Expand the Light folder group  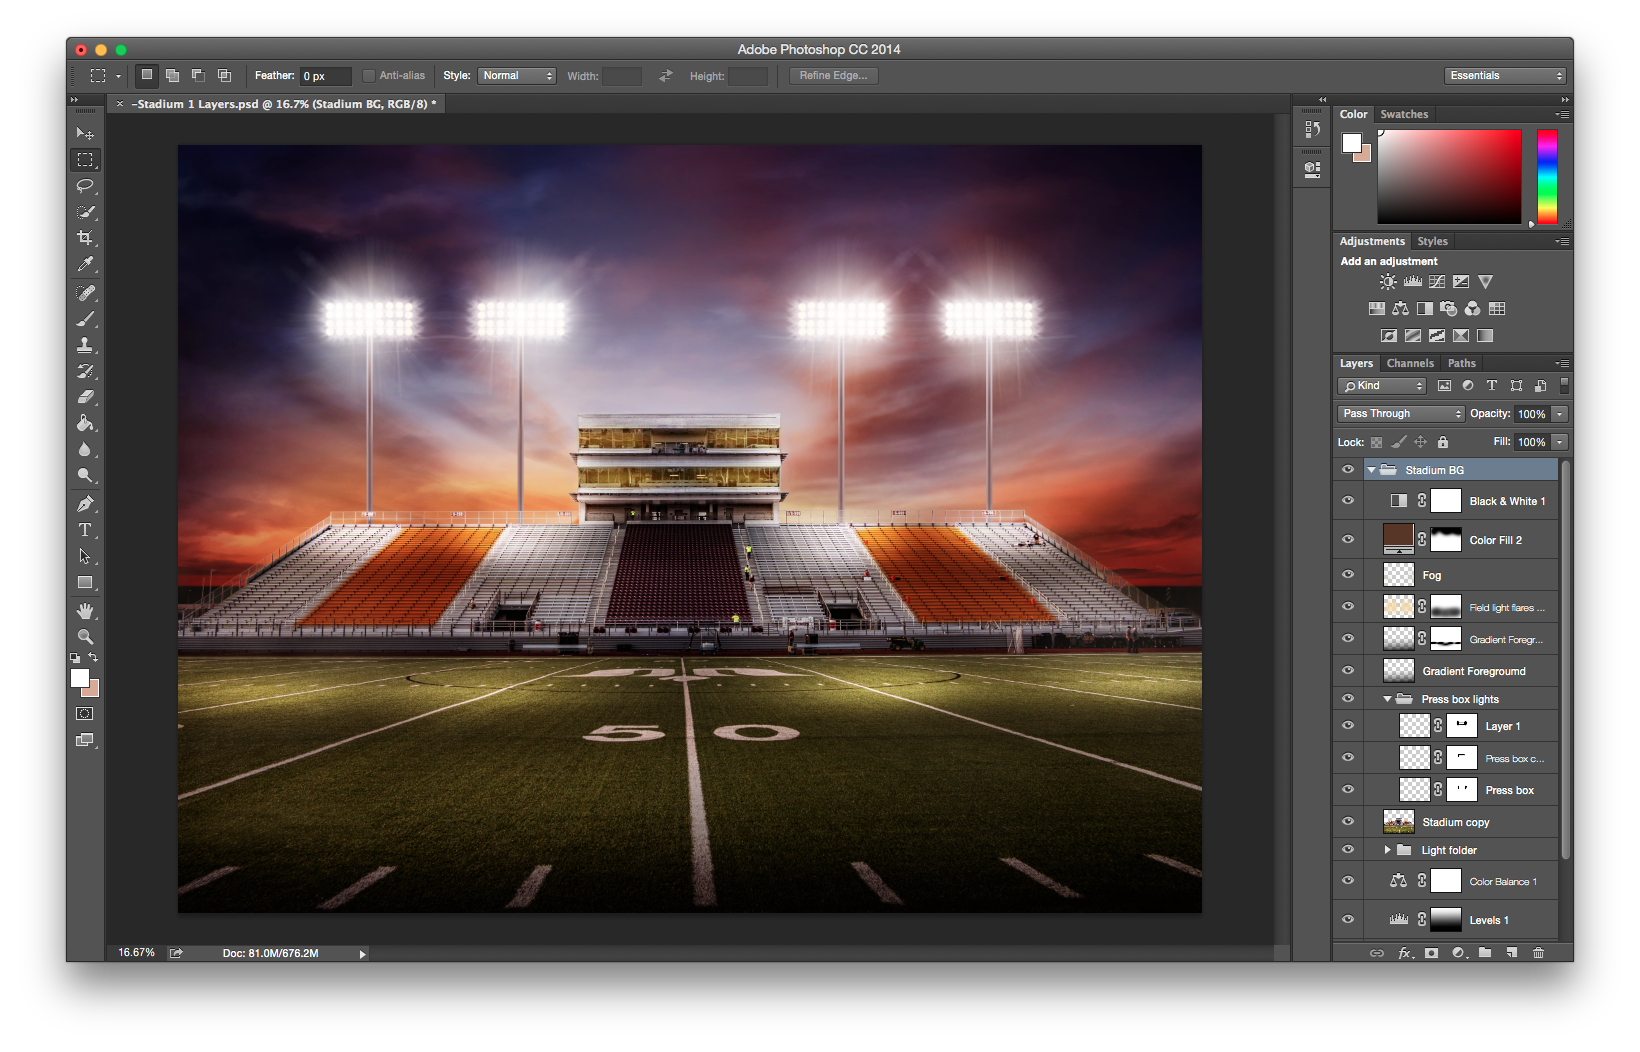tap(1387, 850)
